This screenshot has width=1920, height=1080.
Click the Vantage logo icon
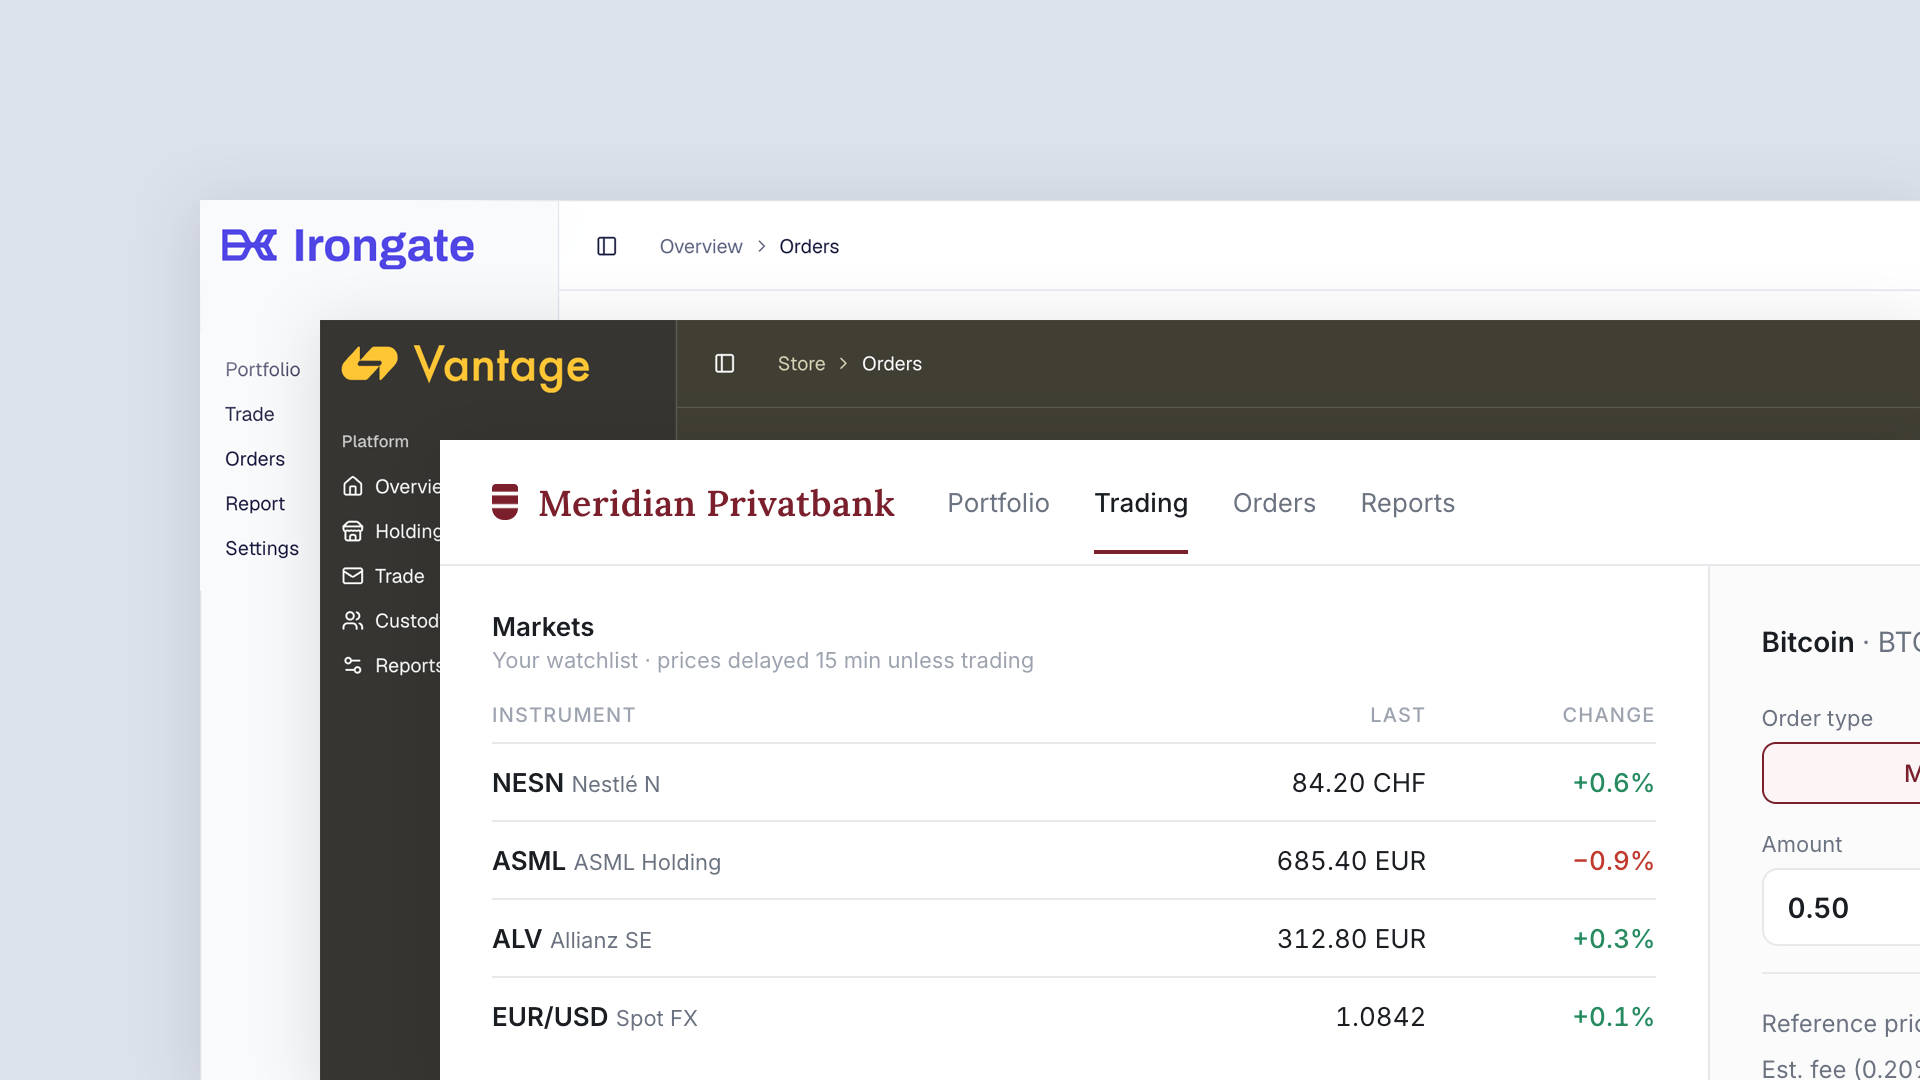(x=370, y=364)
